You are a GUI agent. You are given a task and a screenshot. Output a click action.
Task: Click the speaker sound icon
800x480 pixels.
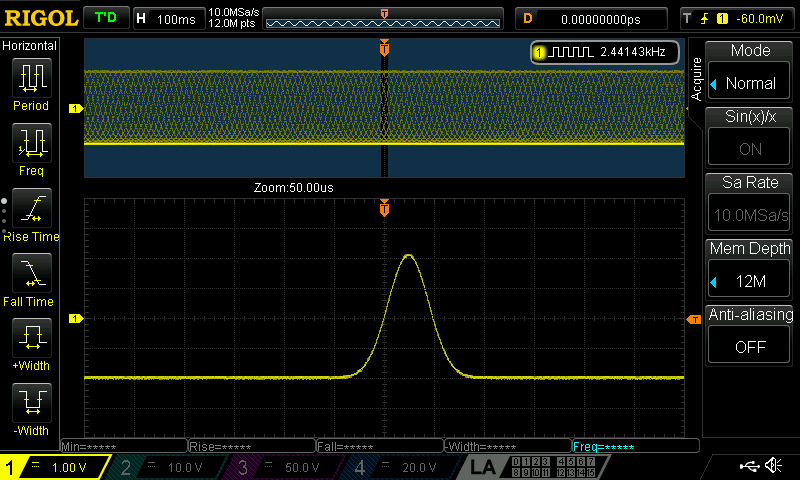(774, 466)
